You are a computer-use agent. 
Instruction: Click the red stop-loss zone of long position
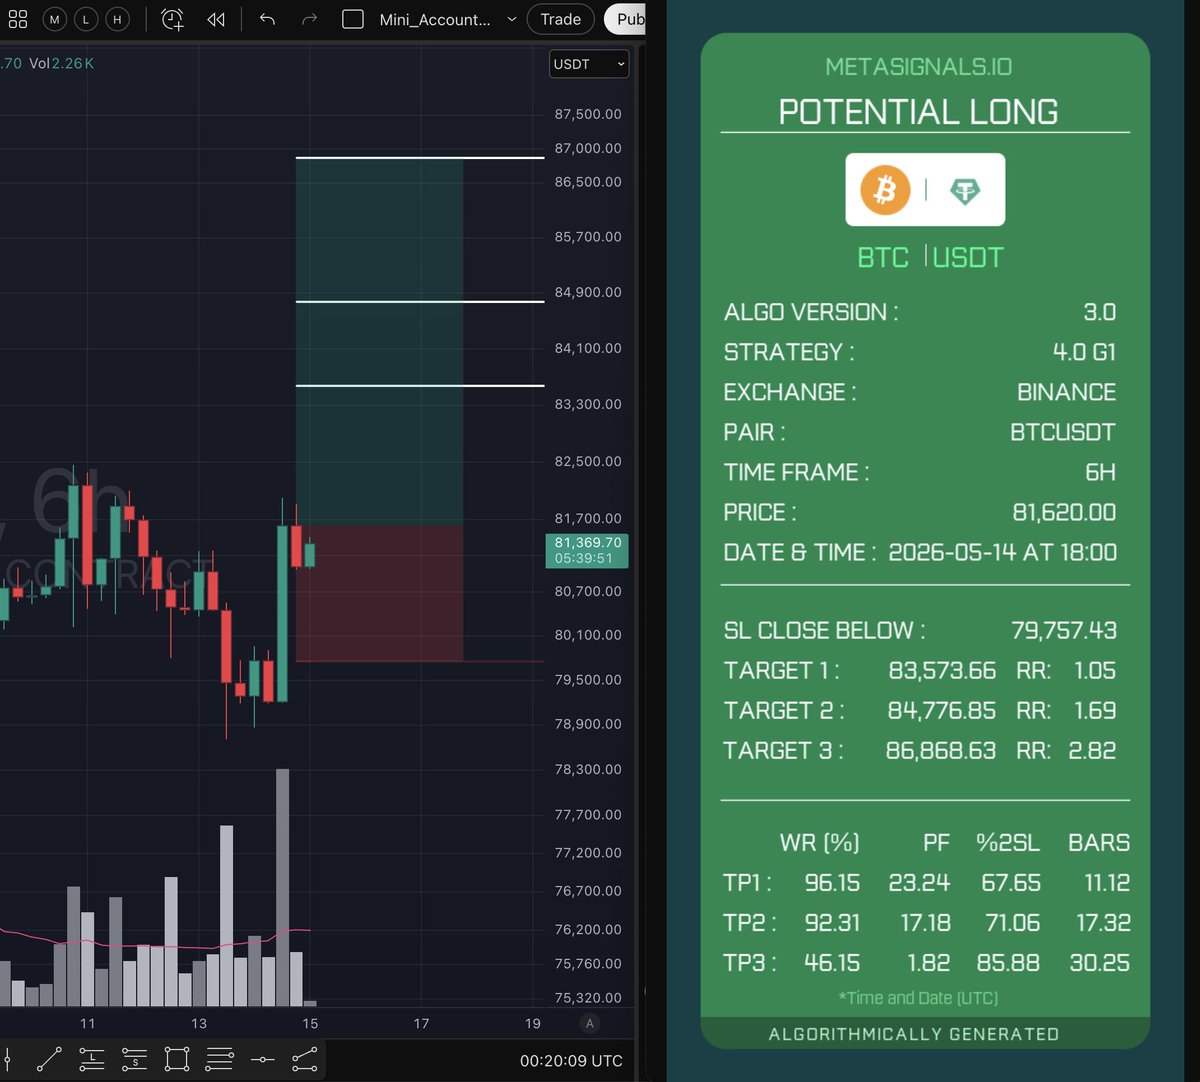(x=379, y=593)
